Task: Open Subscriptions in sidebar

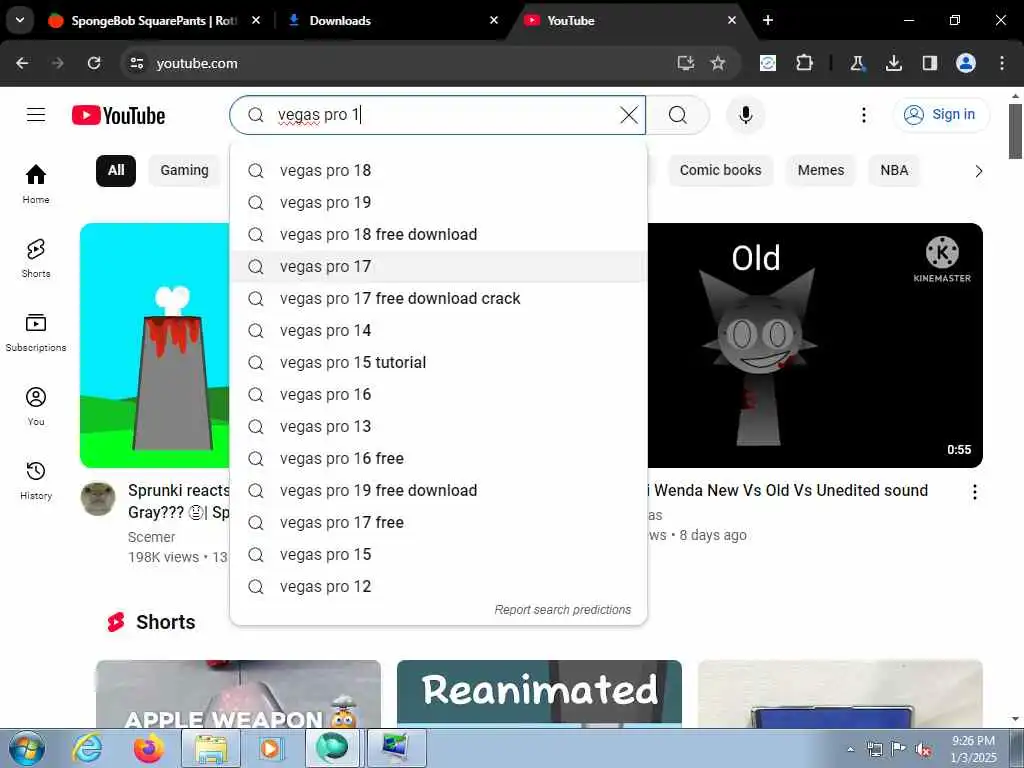Action: click(36, 332)
